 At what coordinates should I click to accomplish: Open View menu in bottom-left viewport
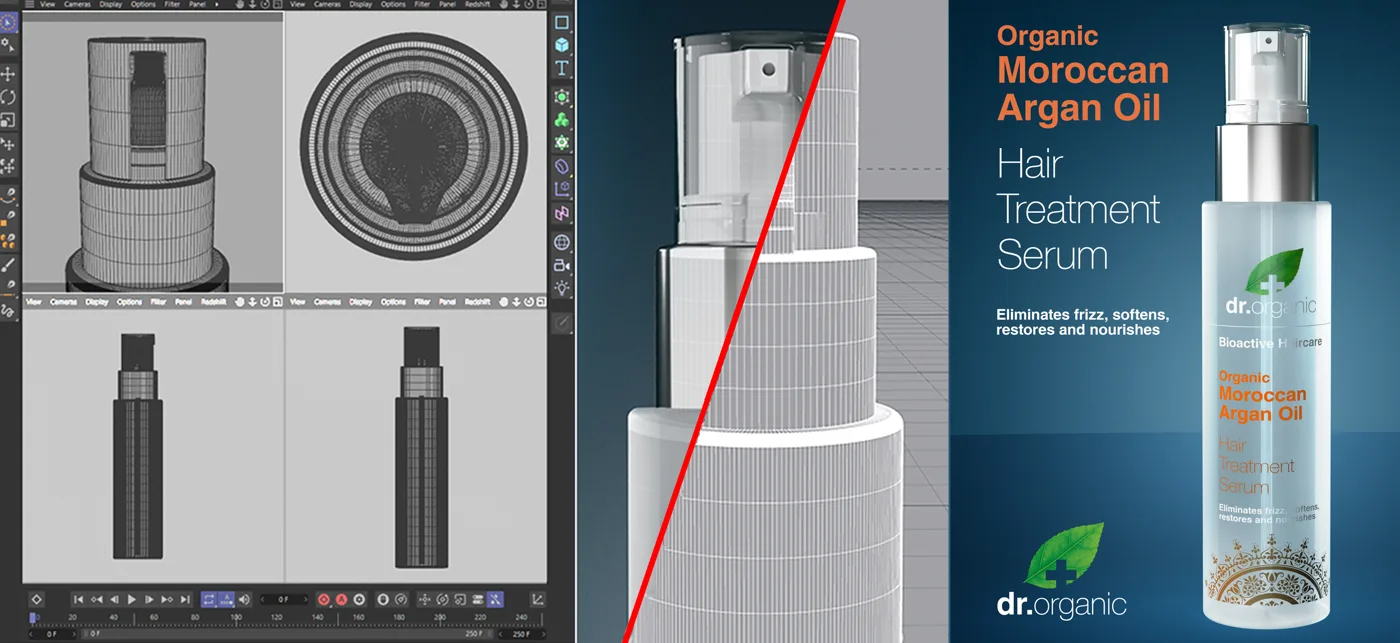tap(33, 302)
